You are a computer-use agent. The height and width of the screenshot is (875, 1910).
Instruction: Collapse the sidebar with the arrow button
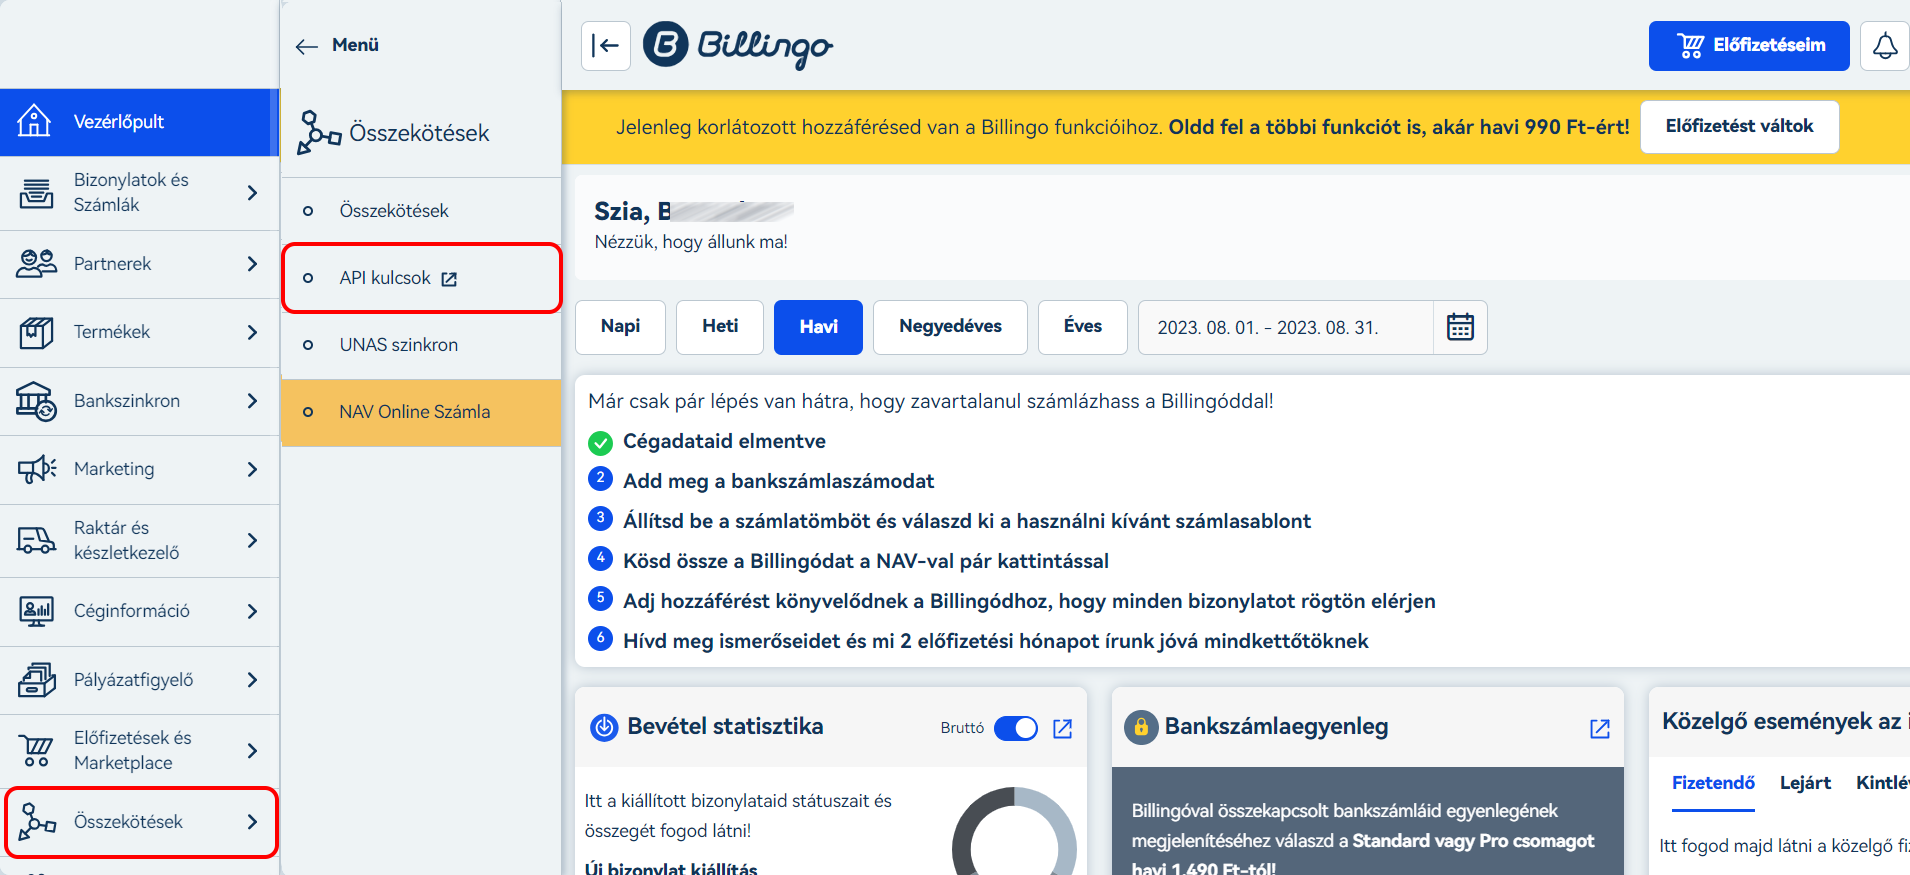pyautogui.click(x=605, y=45)
